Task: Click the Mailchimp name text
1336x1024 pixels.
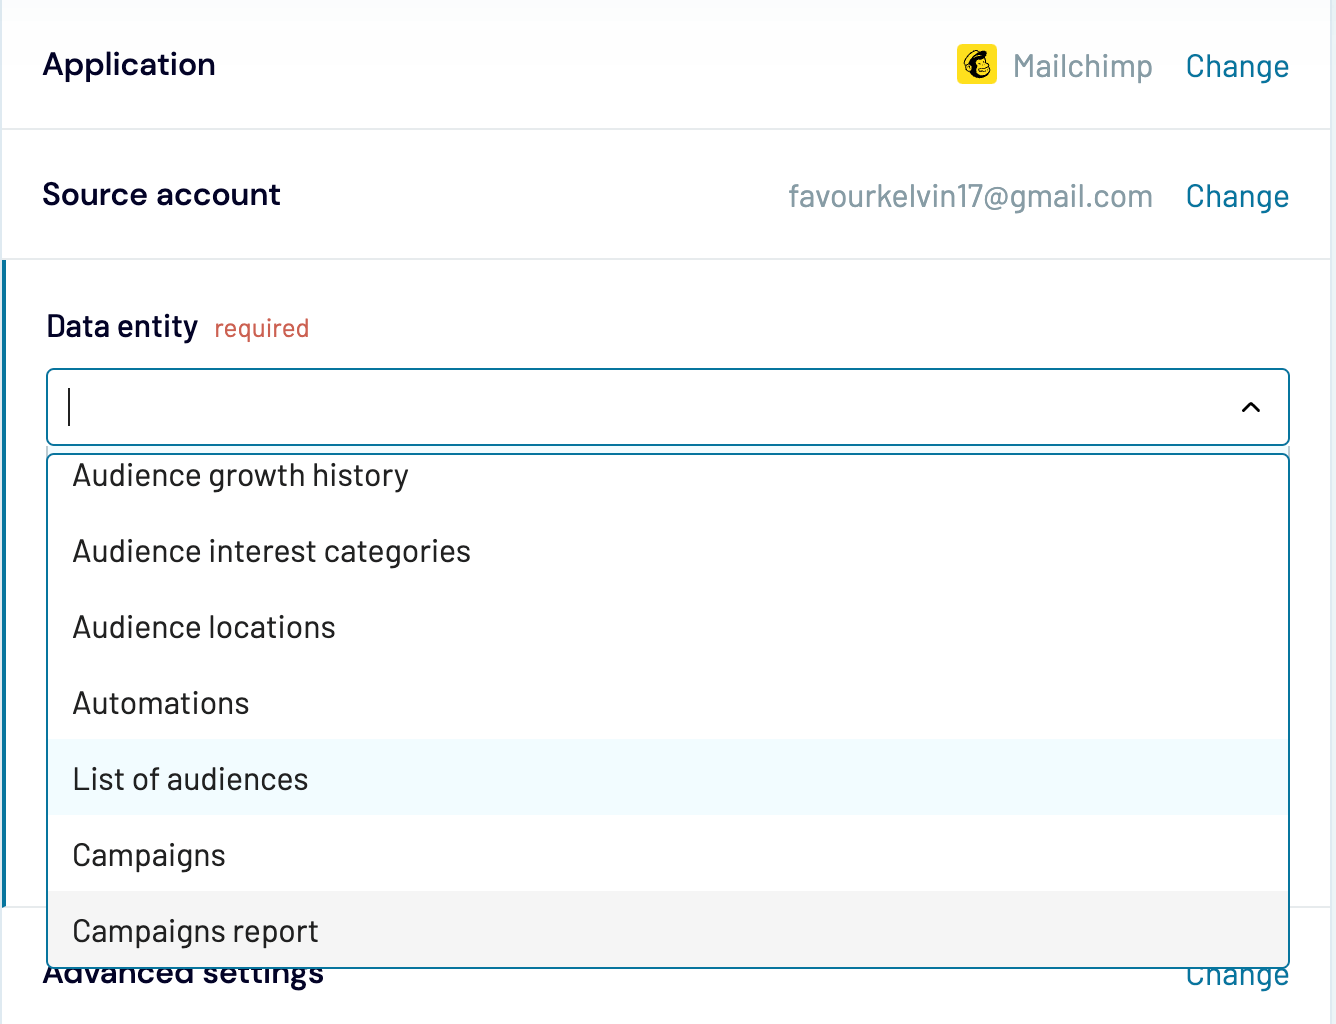Action: pyautogui.click(x=1083, y=66)
